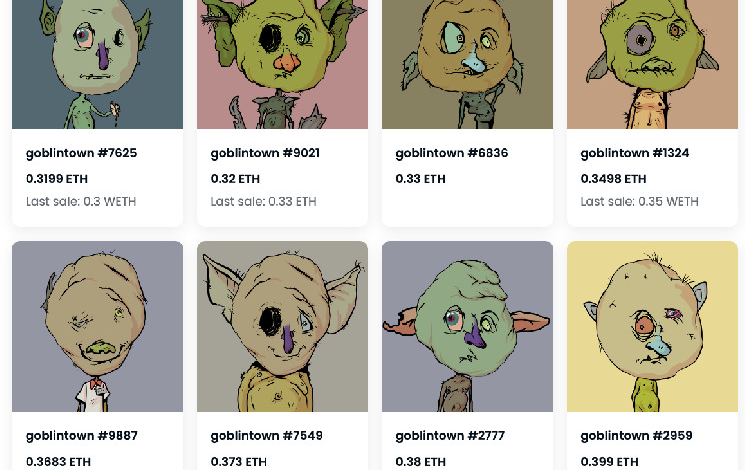Click the 0.3199 ETH price
Viewport: 745px width, 470px height.
click(x=57, y=179)
